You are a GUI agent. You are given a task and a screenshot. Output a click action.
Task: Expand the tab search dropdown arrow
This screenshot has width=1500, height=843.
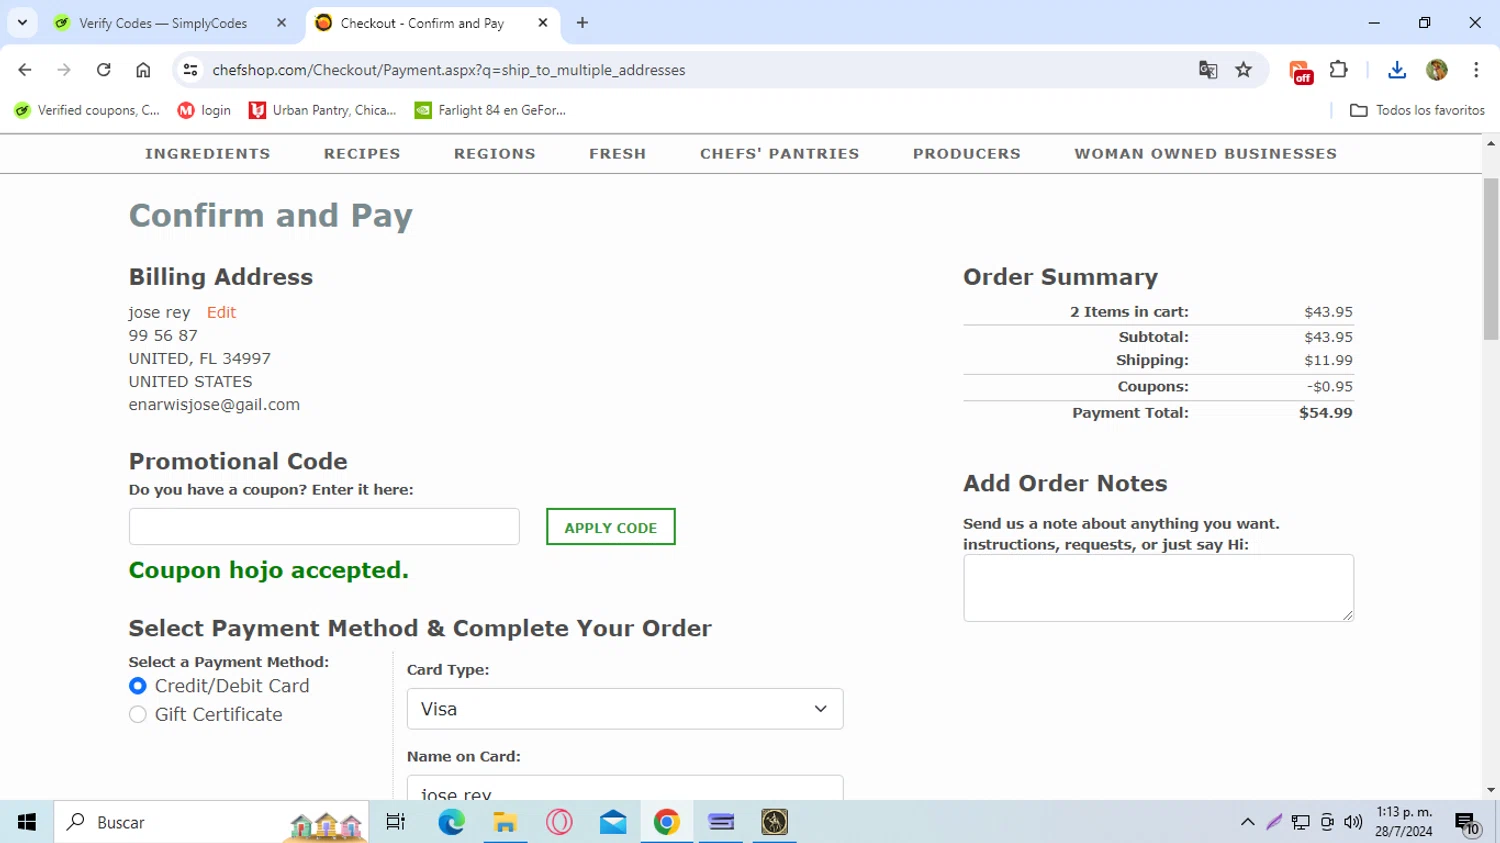22,23
